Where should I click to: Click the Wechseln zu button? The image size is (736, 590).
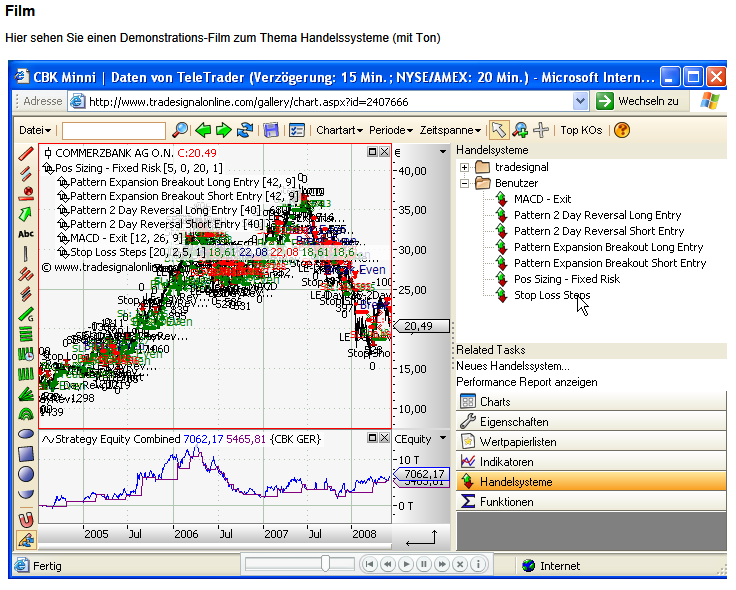[x=638, y=101]
